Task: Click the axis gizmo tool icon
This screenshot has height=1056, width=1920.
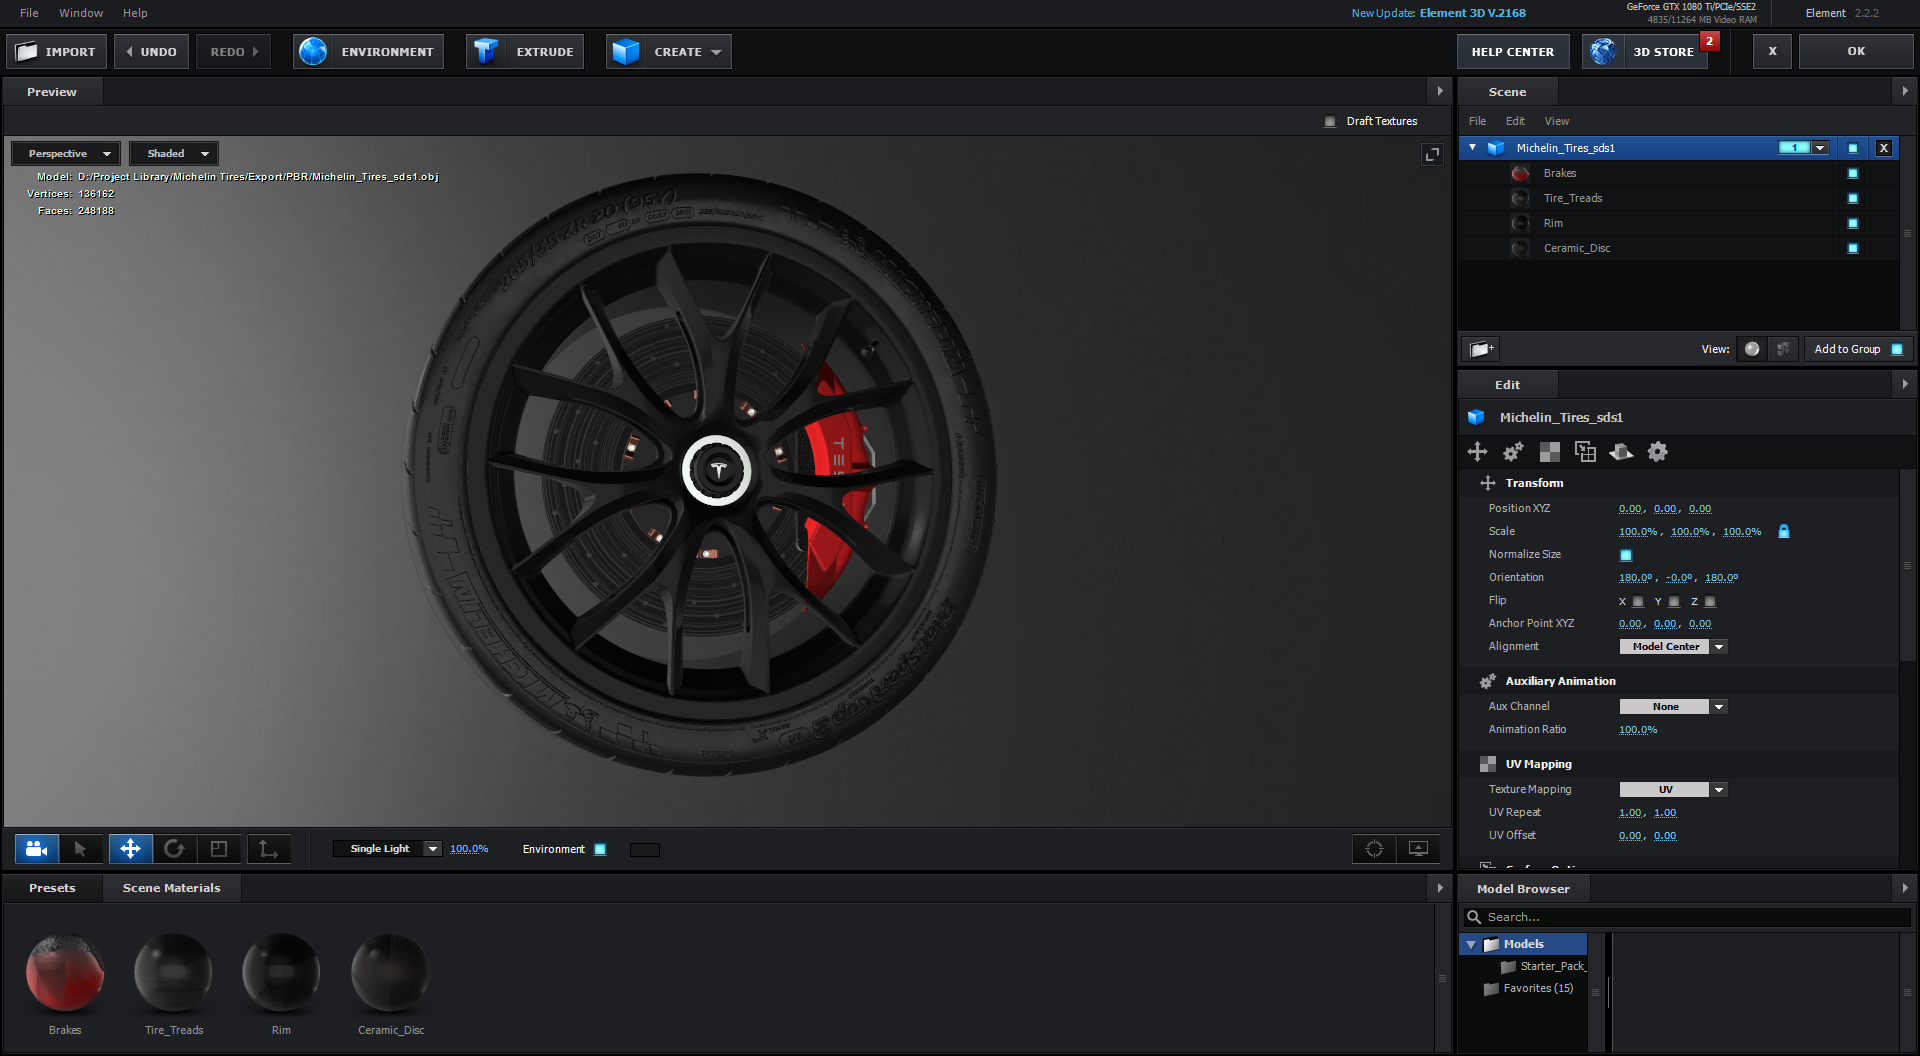Action: click(268, 849)
